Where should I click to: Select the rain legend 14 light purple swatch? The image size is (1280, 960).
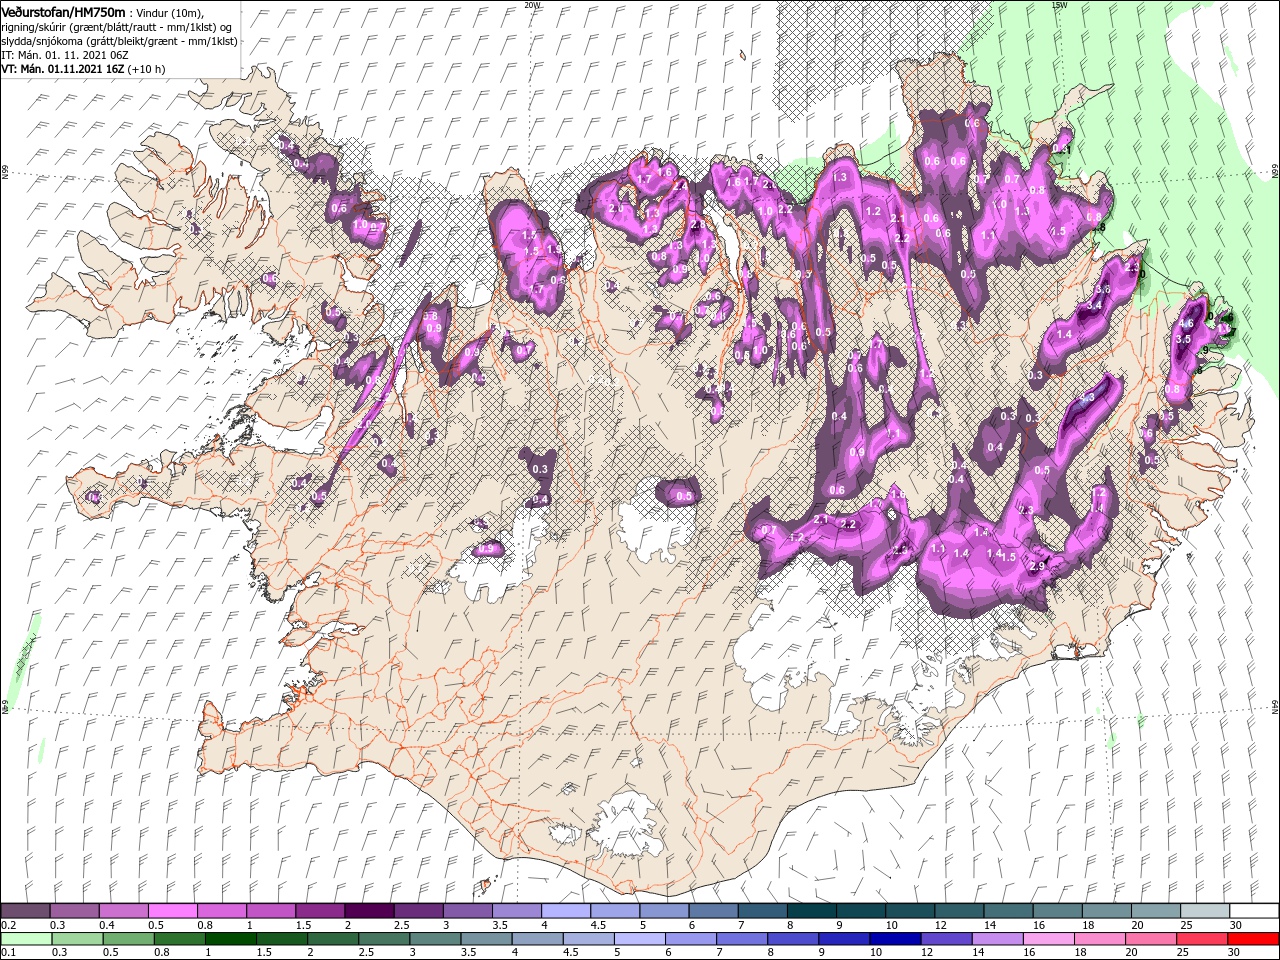[x=998, y=938]
